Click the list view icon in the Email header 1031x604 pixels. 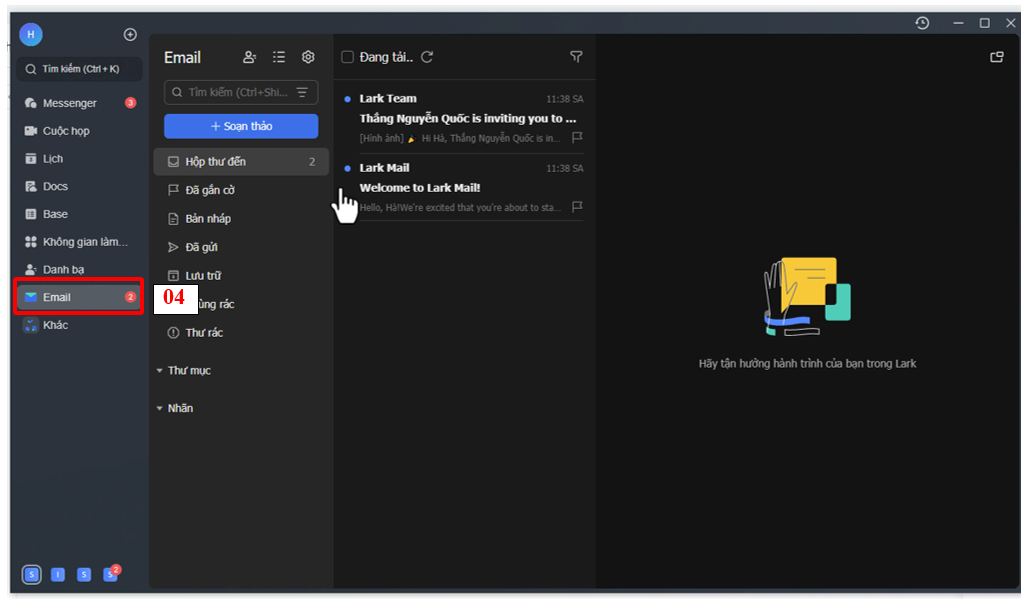pos(279,57)
